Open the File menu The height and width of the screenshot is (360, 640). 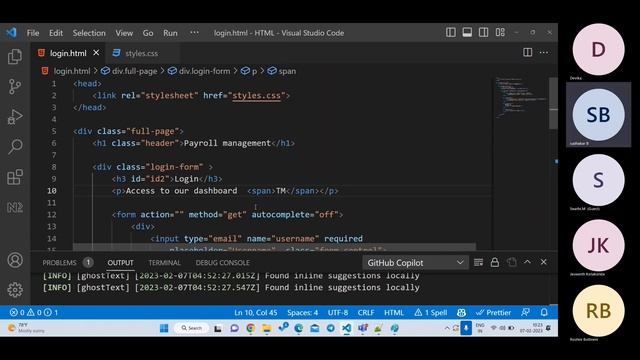pos(33,33)
